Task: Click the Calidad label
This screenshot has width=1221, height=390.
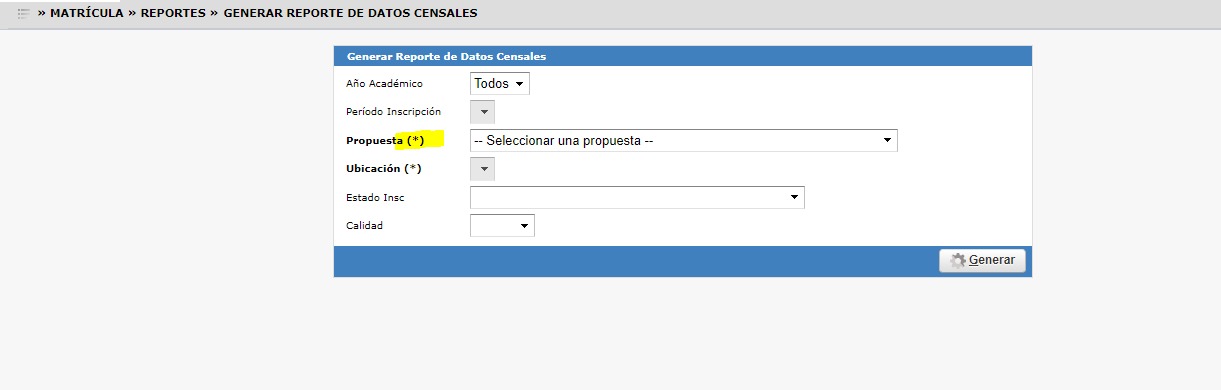Action: click(364, 226)
